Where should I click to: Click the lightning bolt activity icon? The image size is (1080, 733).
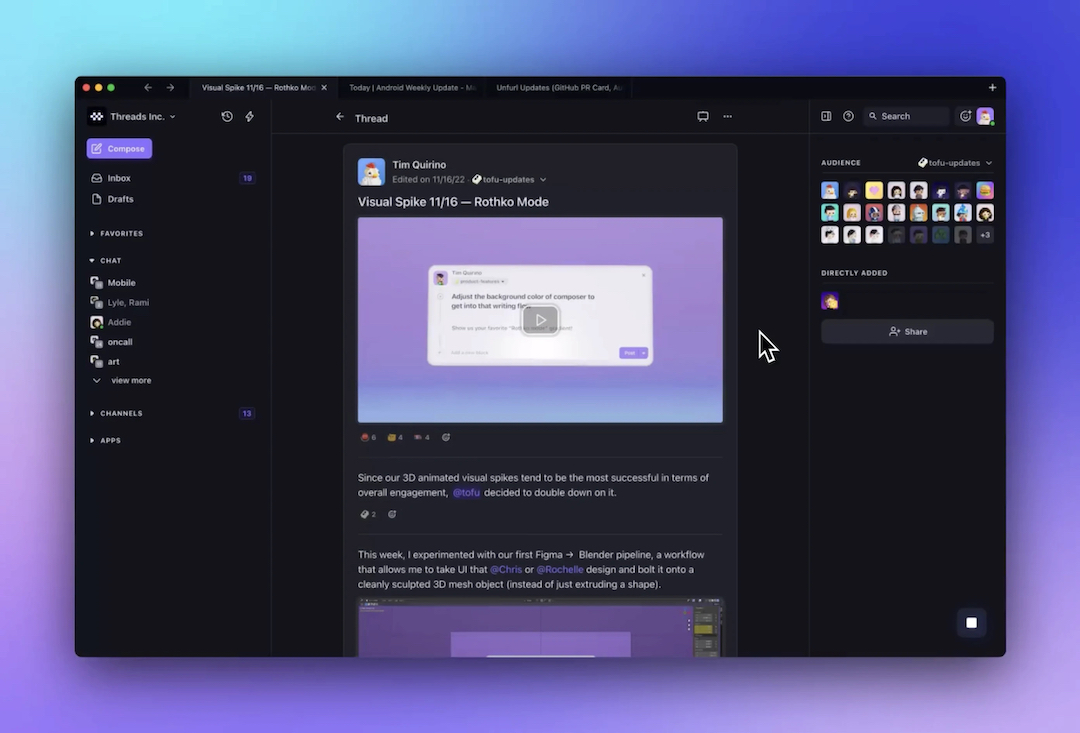click(x=250, y=117)
